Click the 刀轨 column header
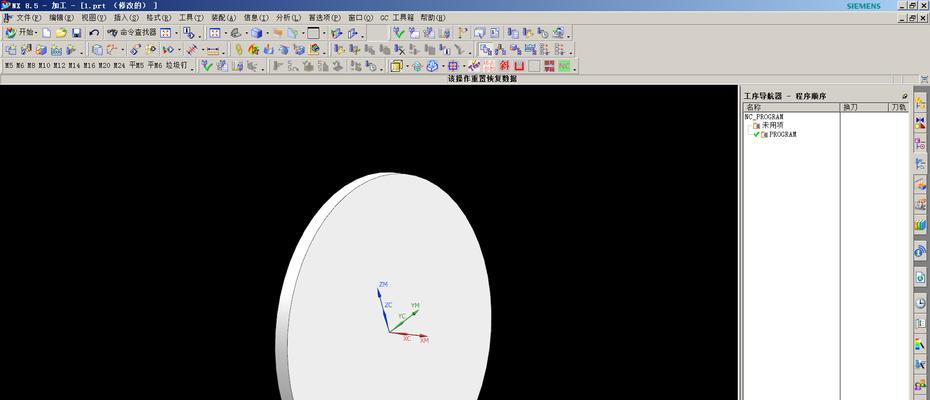This screenshot has height=400, width=930. [898, 107]
